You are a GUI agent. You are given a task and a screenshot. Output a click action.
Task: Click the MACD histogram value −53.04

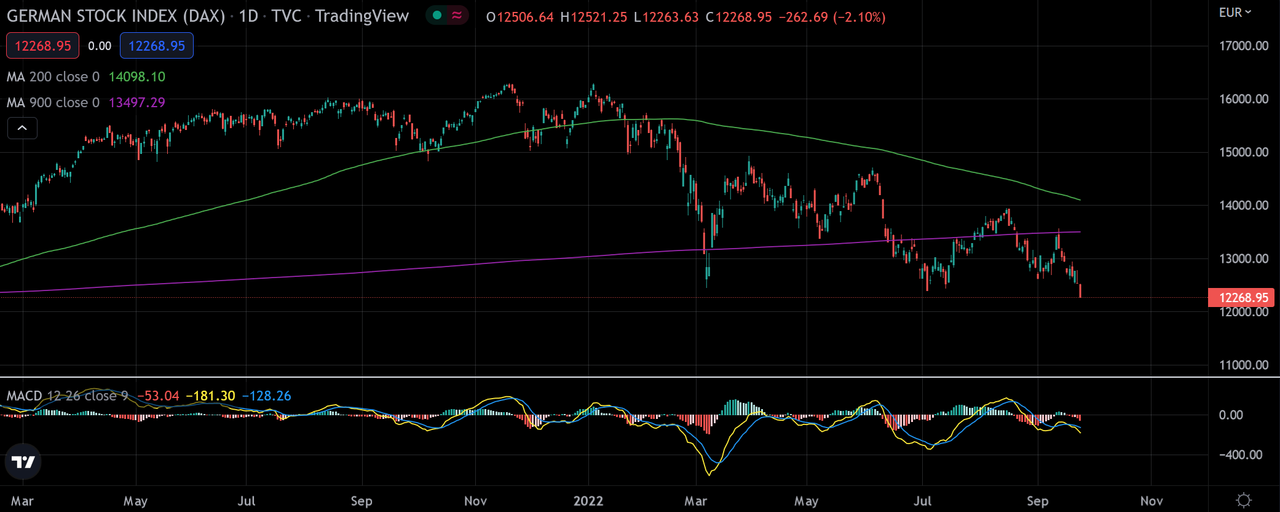158,396
